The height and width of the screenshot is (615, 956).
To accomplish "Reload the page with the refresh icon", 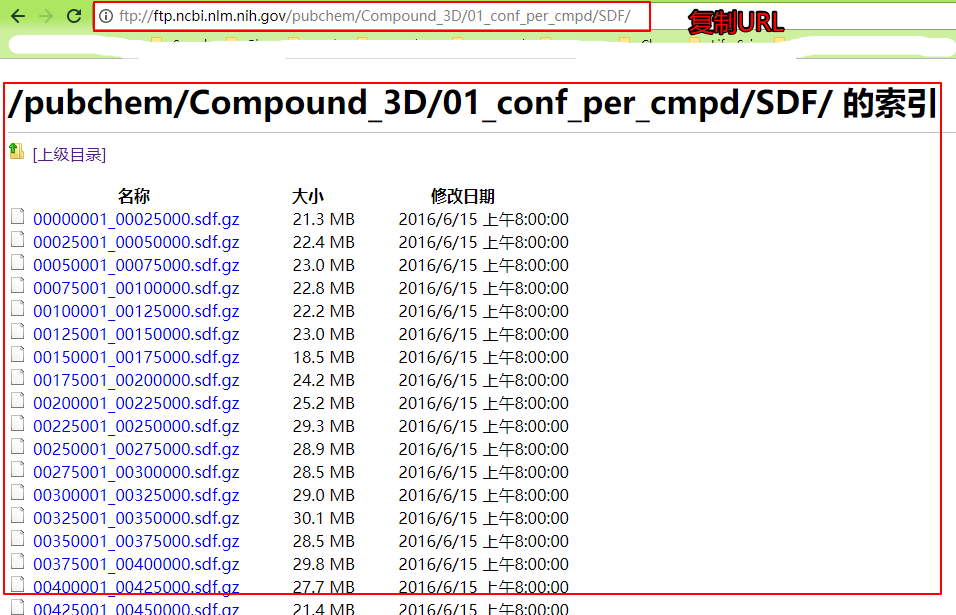I will click(x=74, y=16).
